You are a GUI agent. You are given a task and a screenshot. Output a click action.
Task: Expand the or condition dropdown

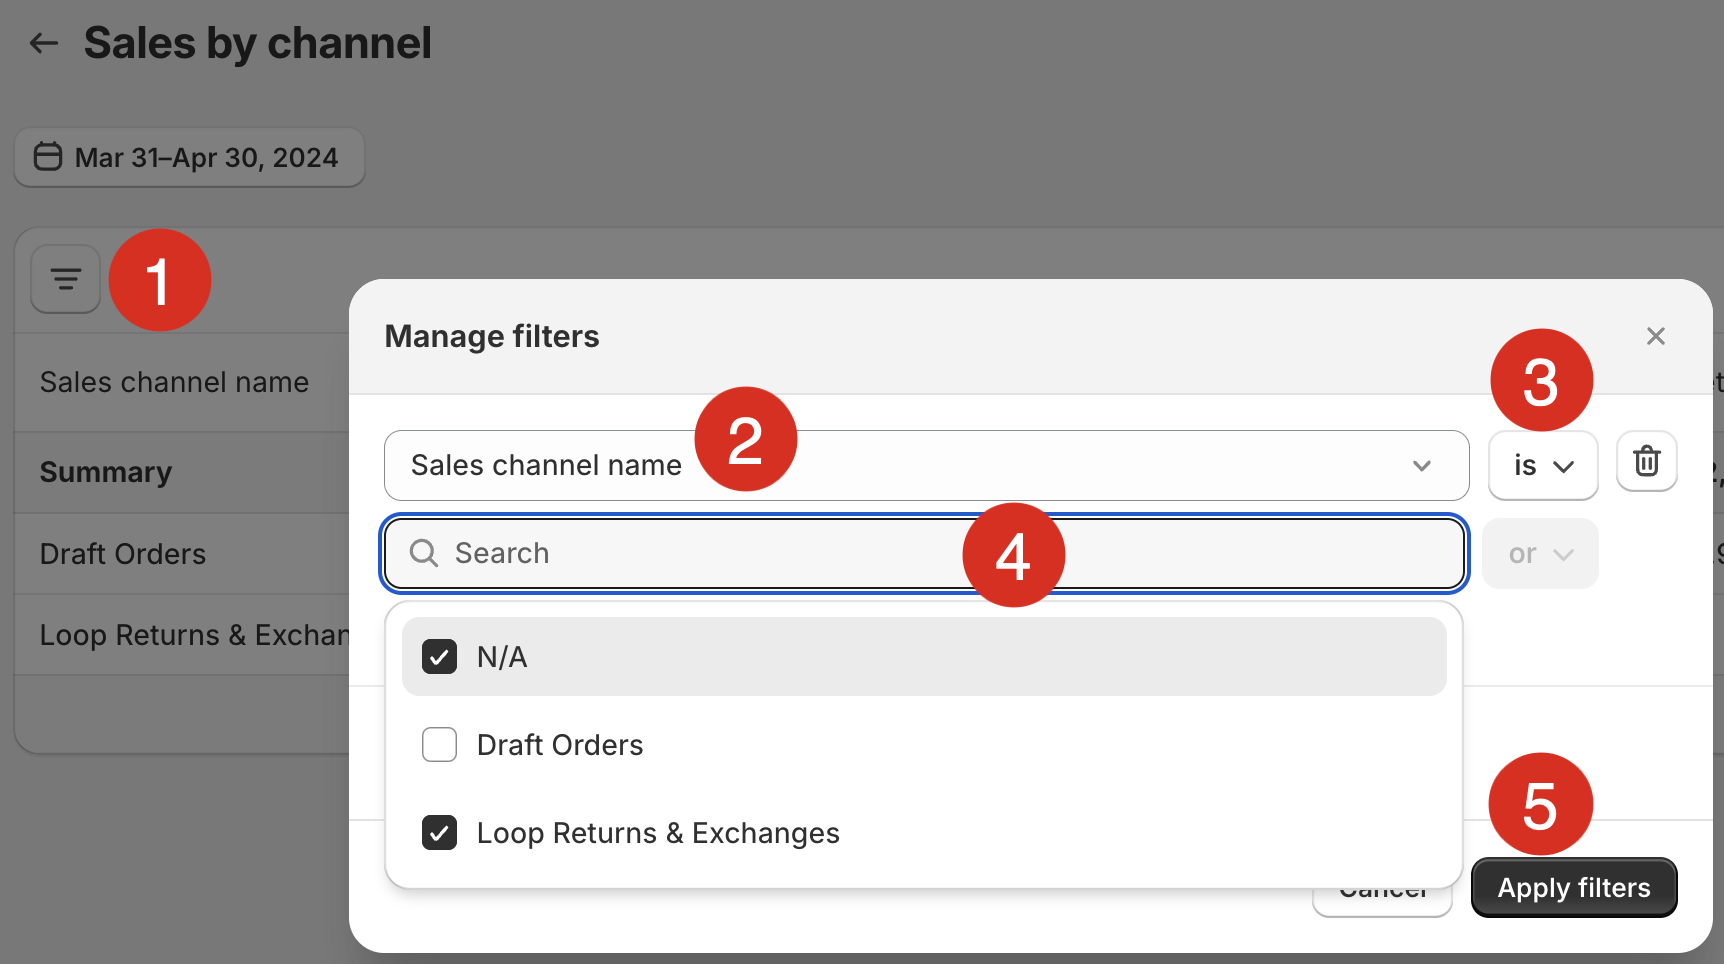(x=1539, y=553)
